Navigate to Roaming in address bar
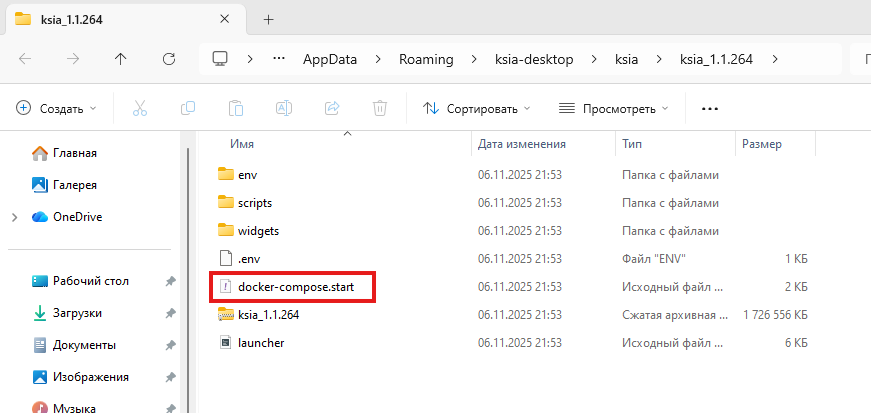This screenshot has height=413, width=871. (426, 59)
